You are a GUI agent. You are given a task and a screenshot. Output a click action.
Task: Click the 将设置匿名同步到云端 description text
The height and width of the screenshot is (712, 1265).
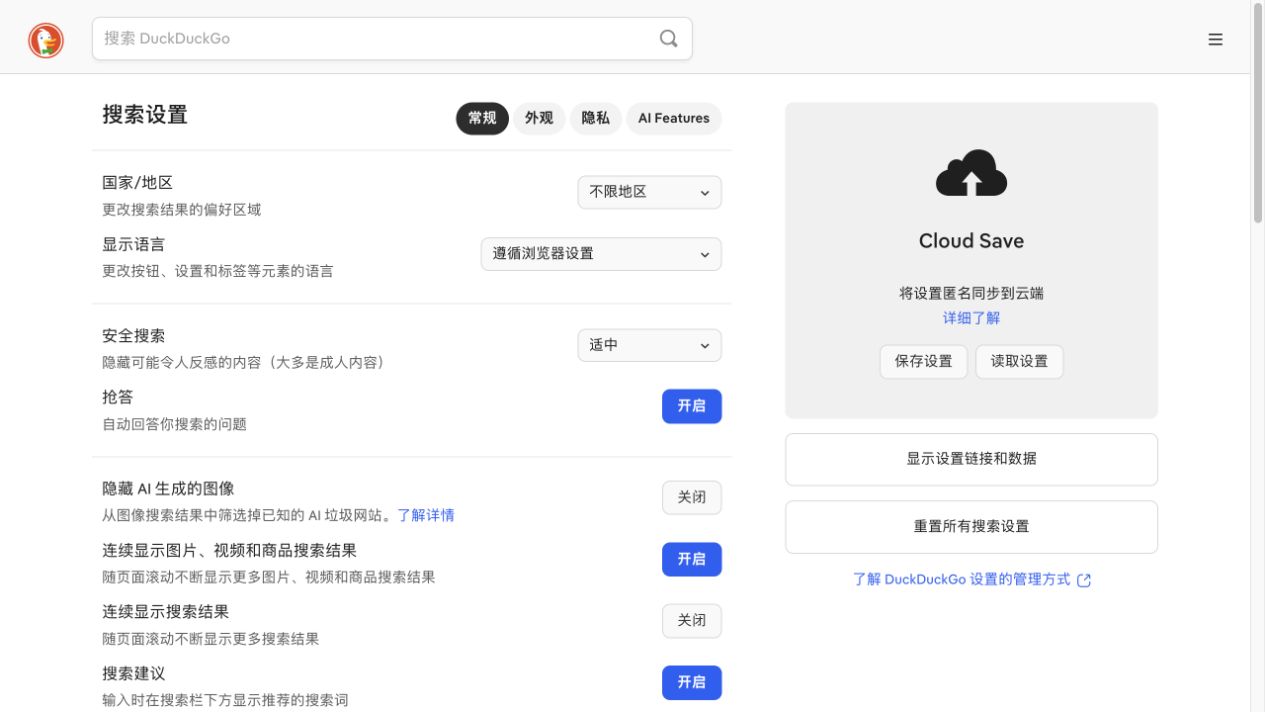click(x=971, y=294)
